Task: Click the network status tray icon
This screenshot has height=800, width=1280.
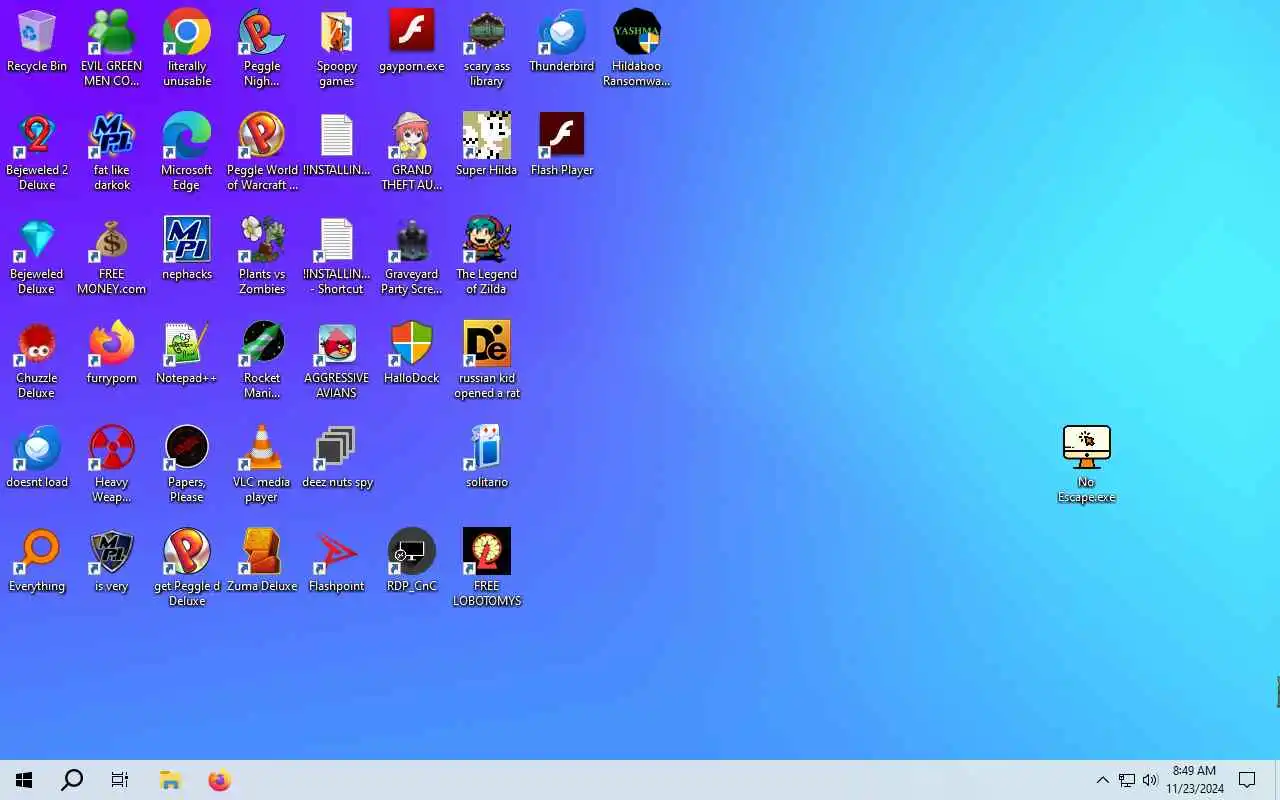Action: point(1127,780)
